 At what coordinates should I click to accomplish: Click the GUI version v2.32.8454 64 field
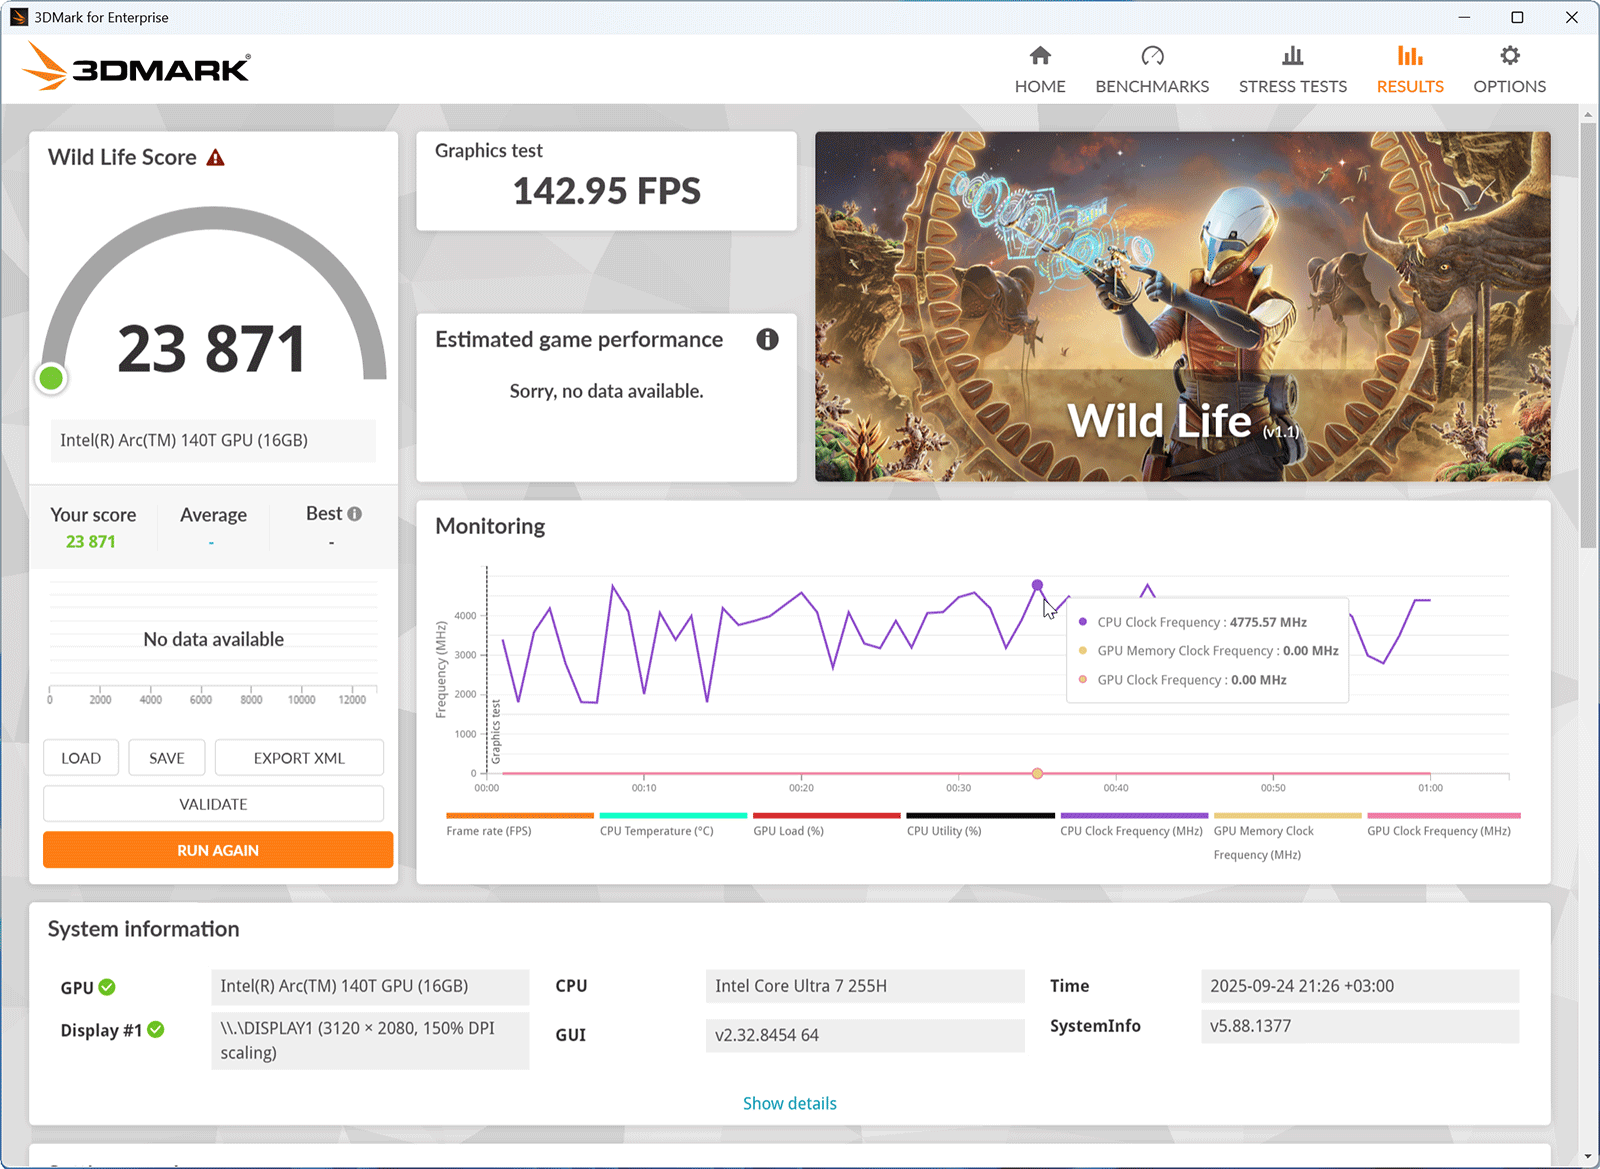[x=865, y=1035]
